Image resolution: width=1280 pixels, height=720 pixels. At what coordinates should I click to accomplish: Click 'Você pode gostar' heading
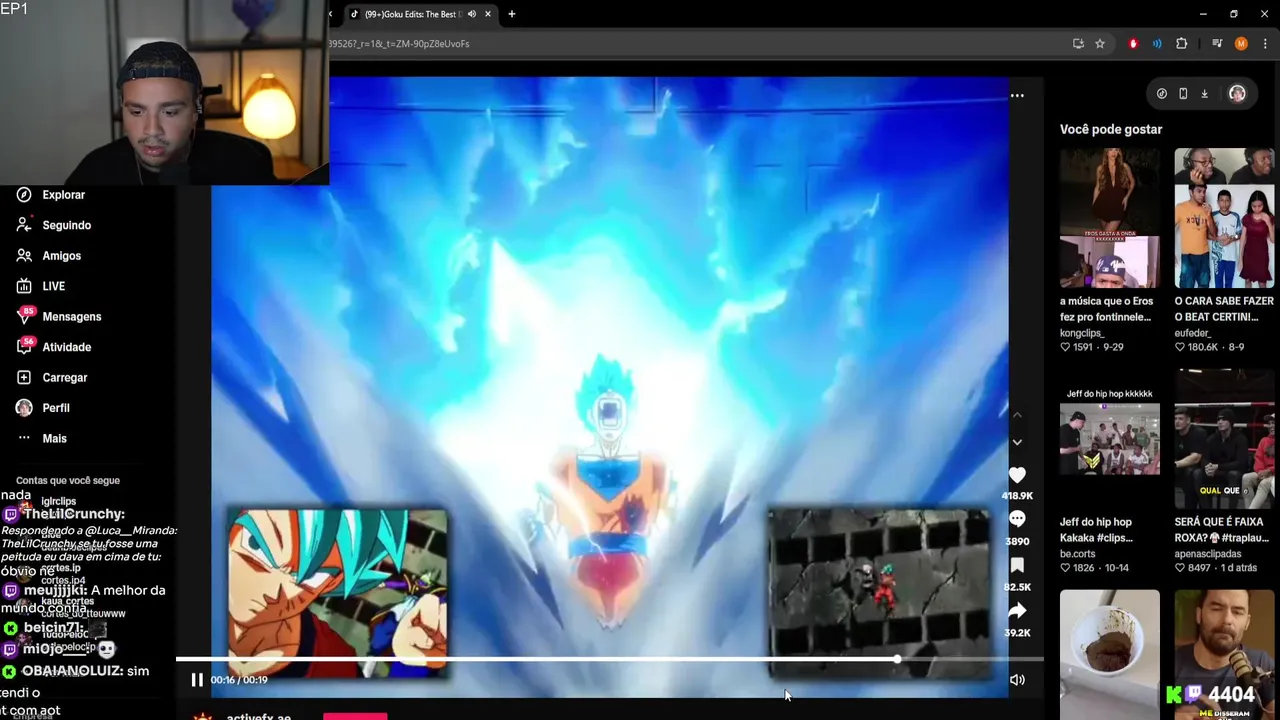pyautogui.click(x=1111, y=130)
